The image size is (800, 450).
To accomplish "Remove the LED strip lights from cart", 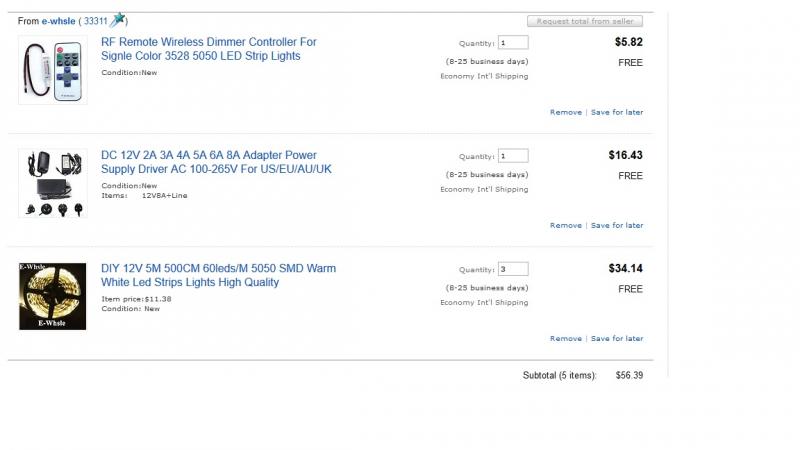I will click(x=566, y=339).
